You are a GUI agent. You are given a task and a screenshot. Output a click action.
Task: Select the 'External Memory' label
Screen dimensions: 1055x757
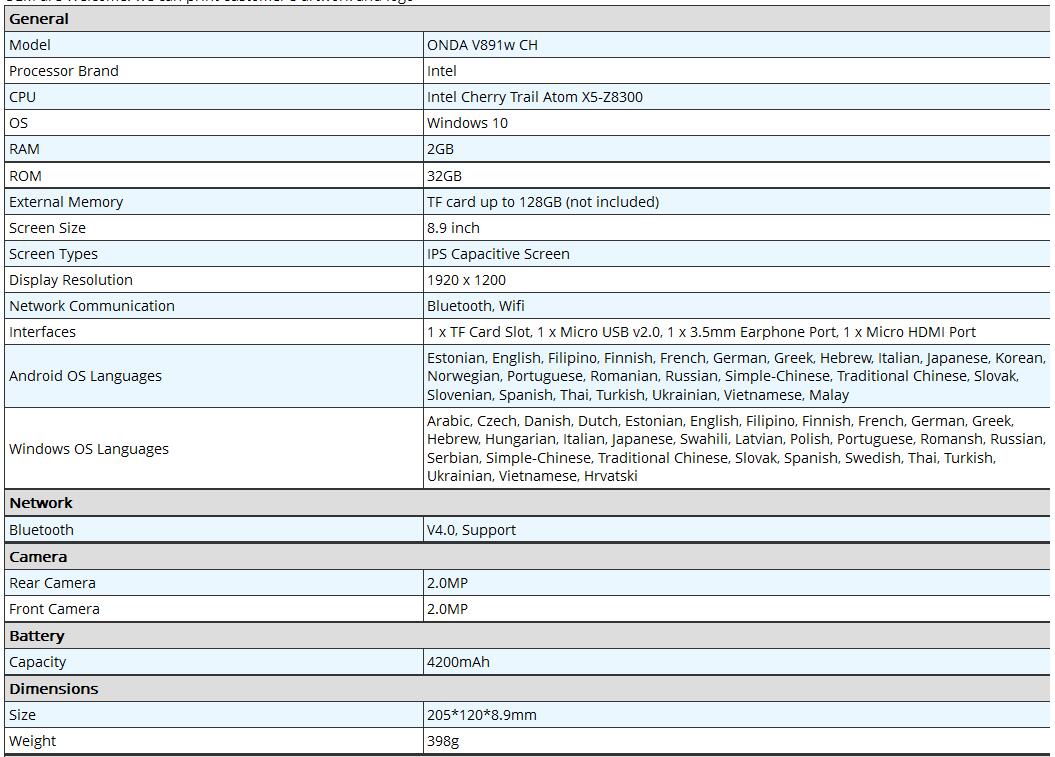(66, 202)
